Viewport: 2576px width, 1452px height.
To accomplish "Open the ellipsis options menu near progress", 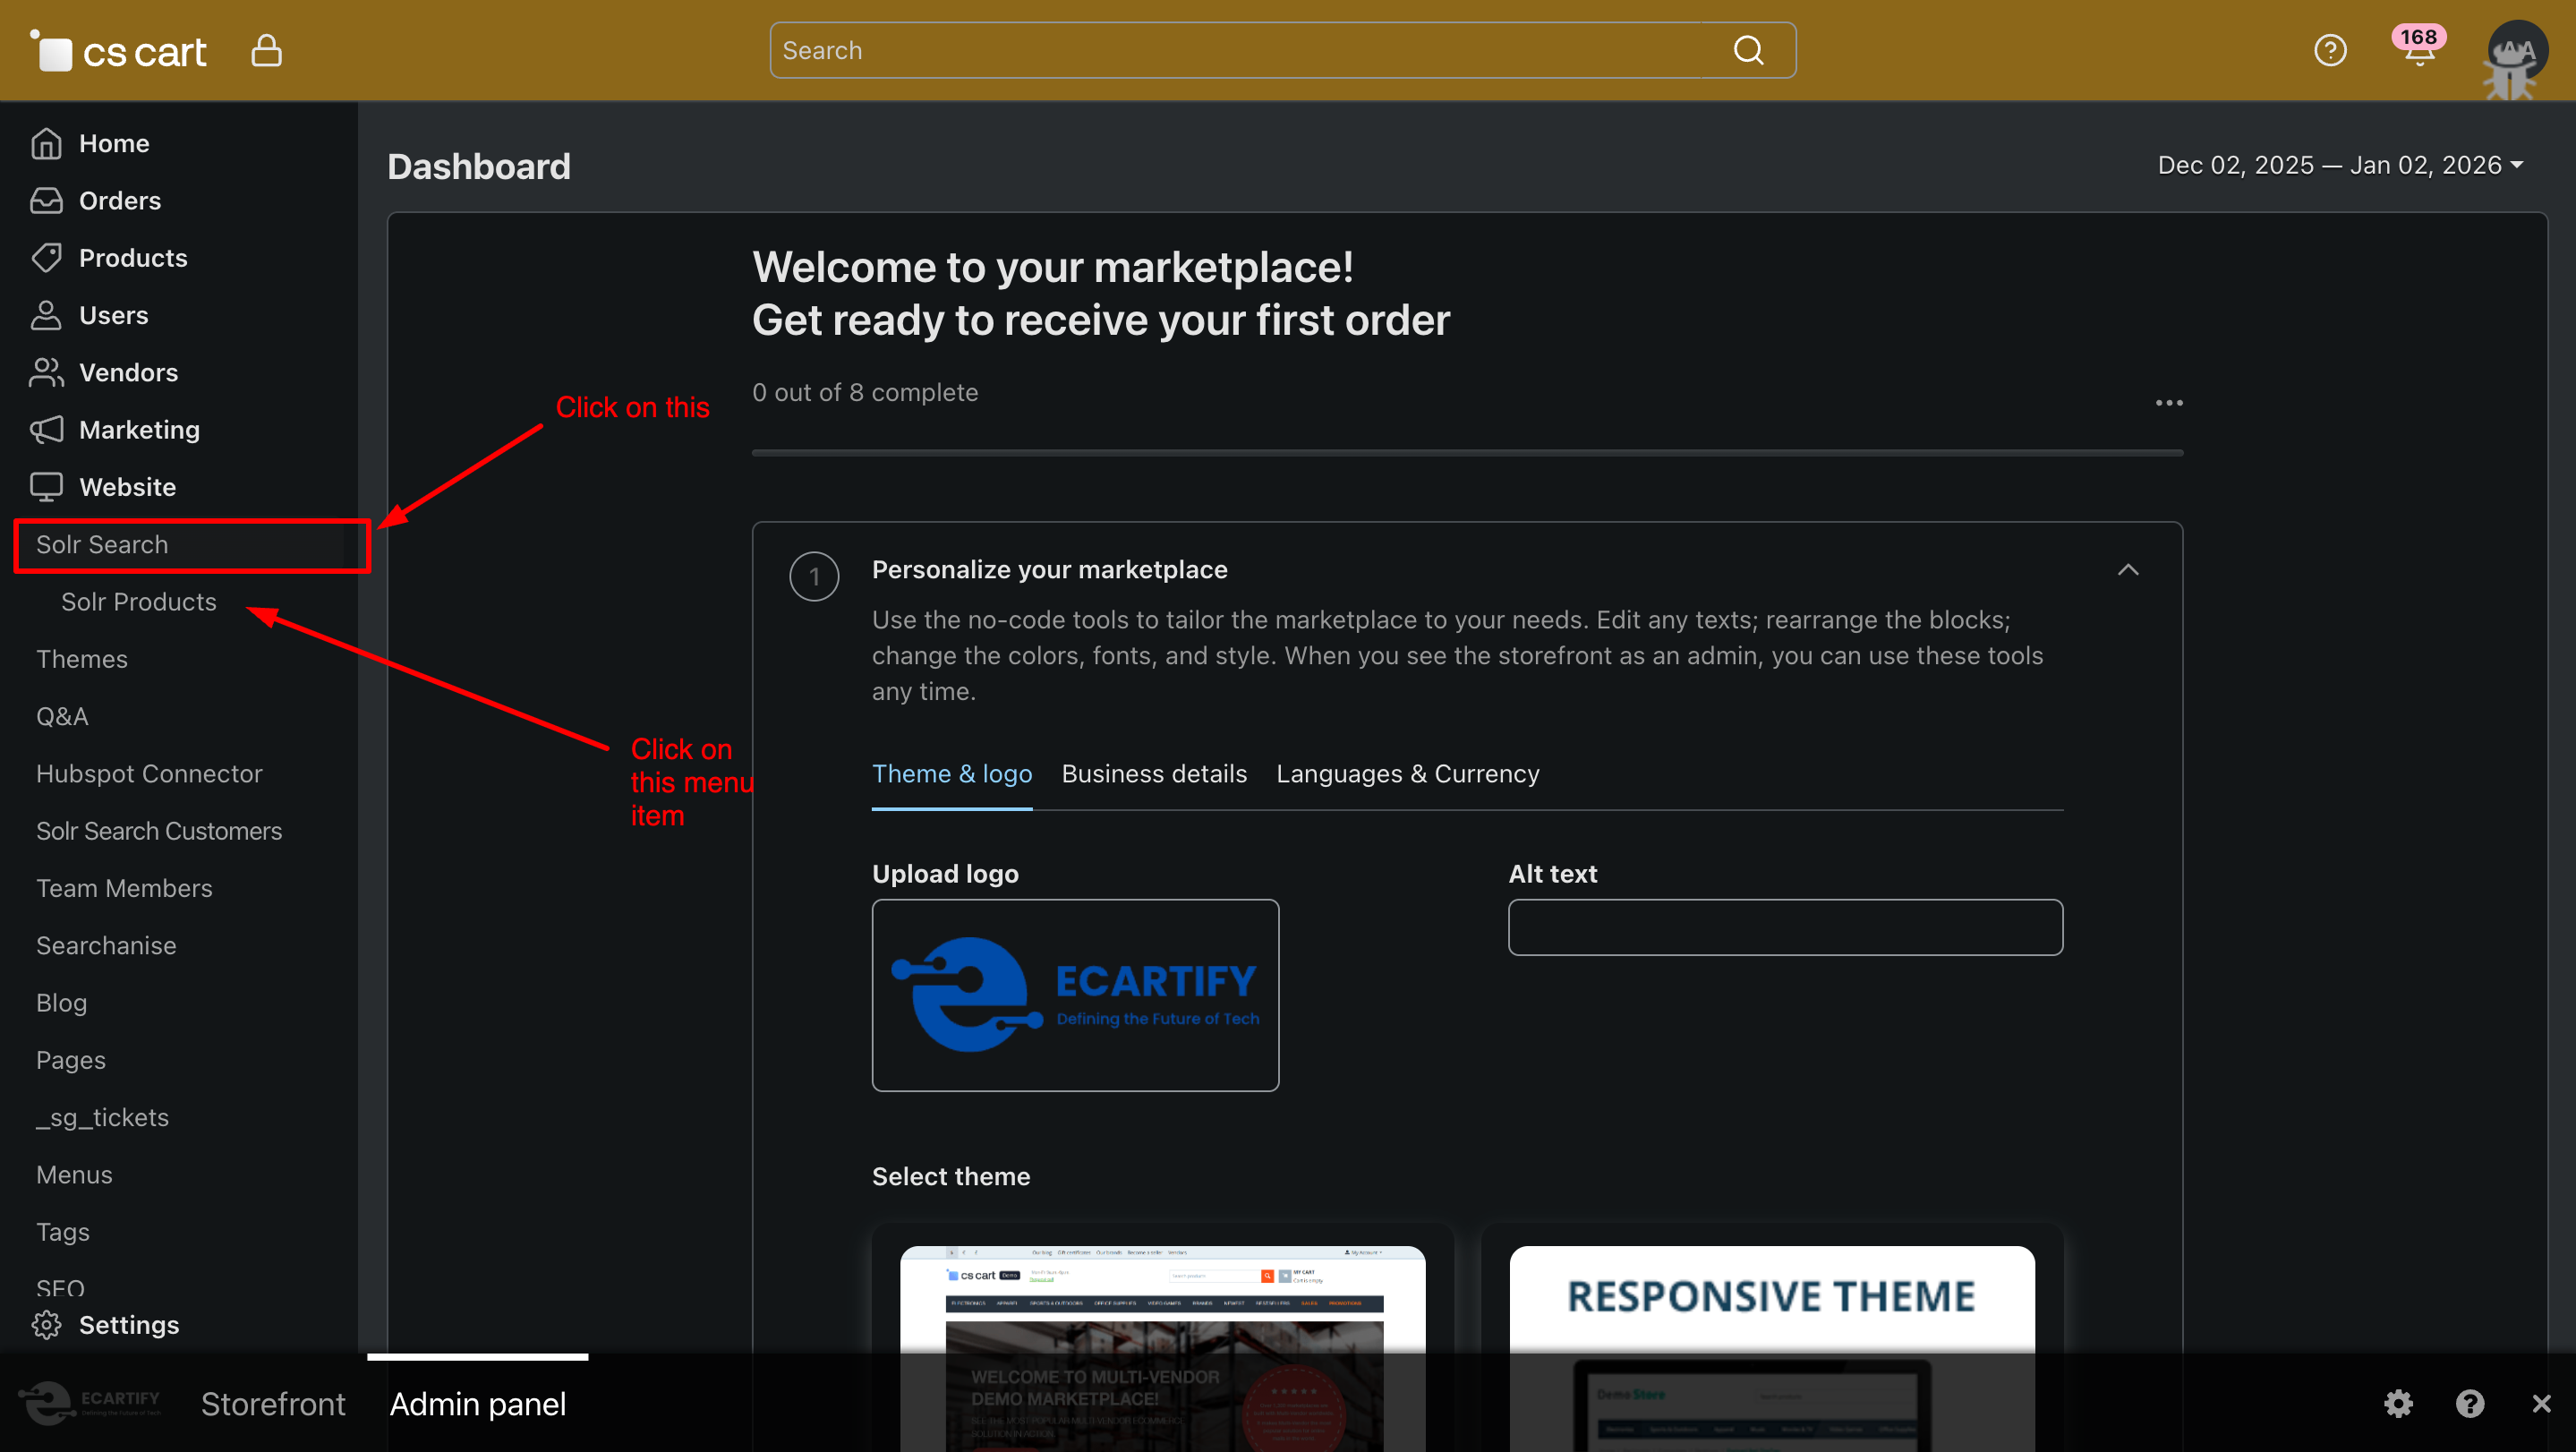I will pos(2168,403).
